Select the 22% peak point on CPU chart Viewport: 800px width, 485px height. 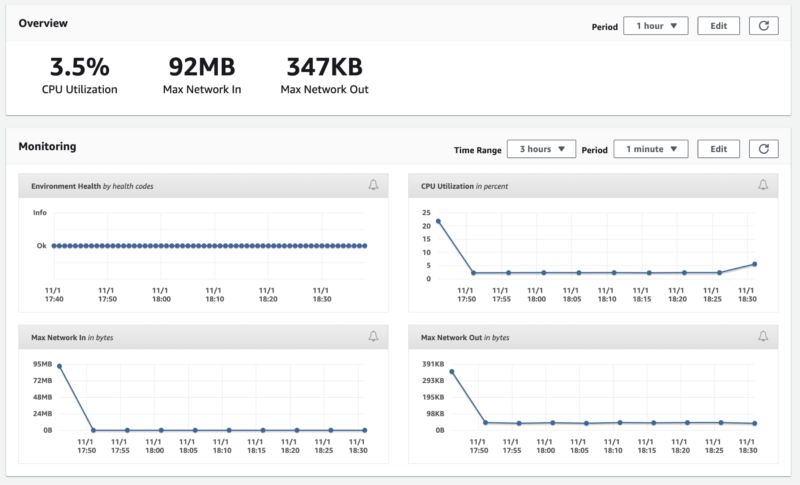pyautogui.click(x=438, y=221)
